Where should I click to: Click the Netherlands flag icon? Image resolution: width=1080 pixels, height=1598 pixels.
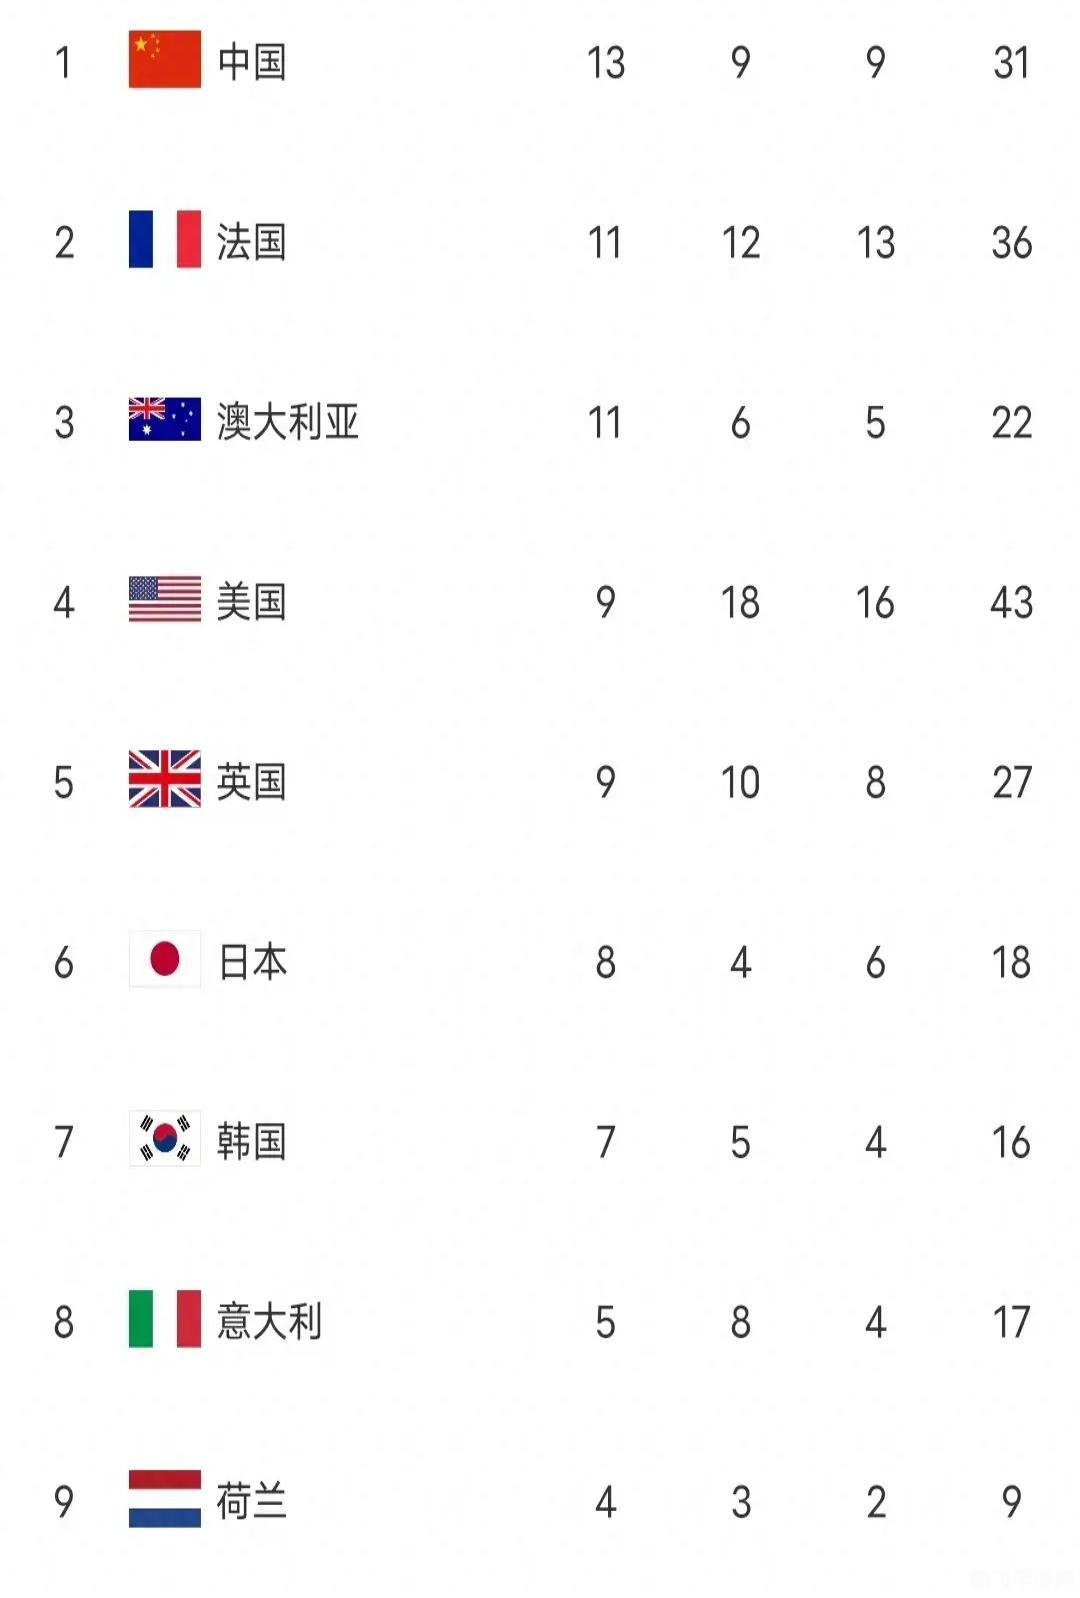[165, 1500]
